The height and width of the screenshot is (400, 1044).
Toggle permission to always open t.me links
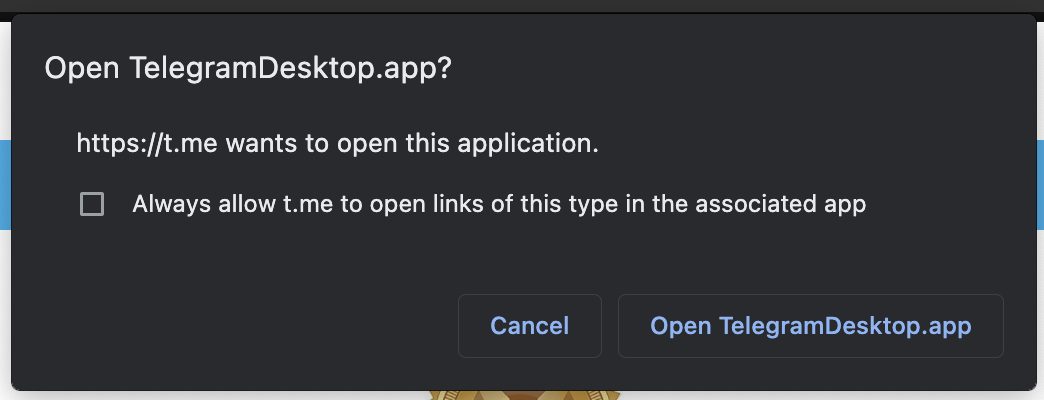92,204
